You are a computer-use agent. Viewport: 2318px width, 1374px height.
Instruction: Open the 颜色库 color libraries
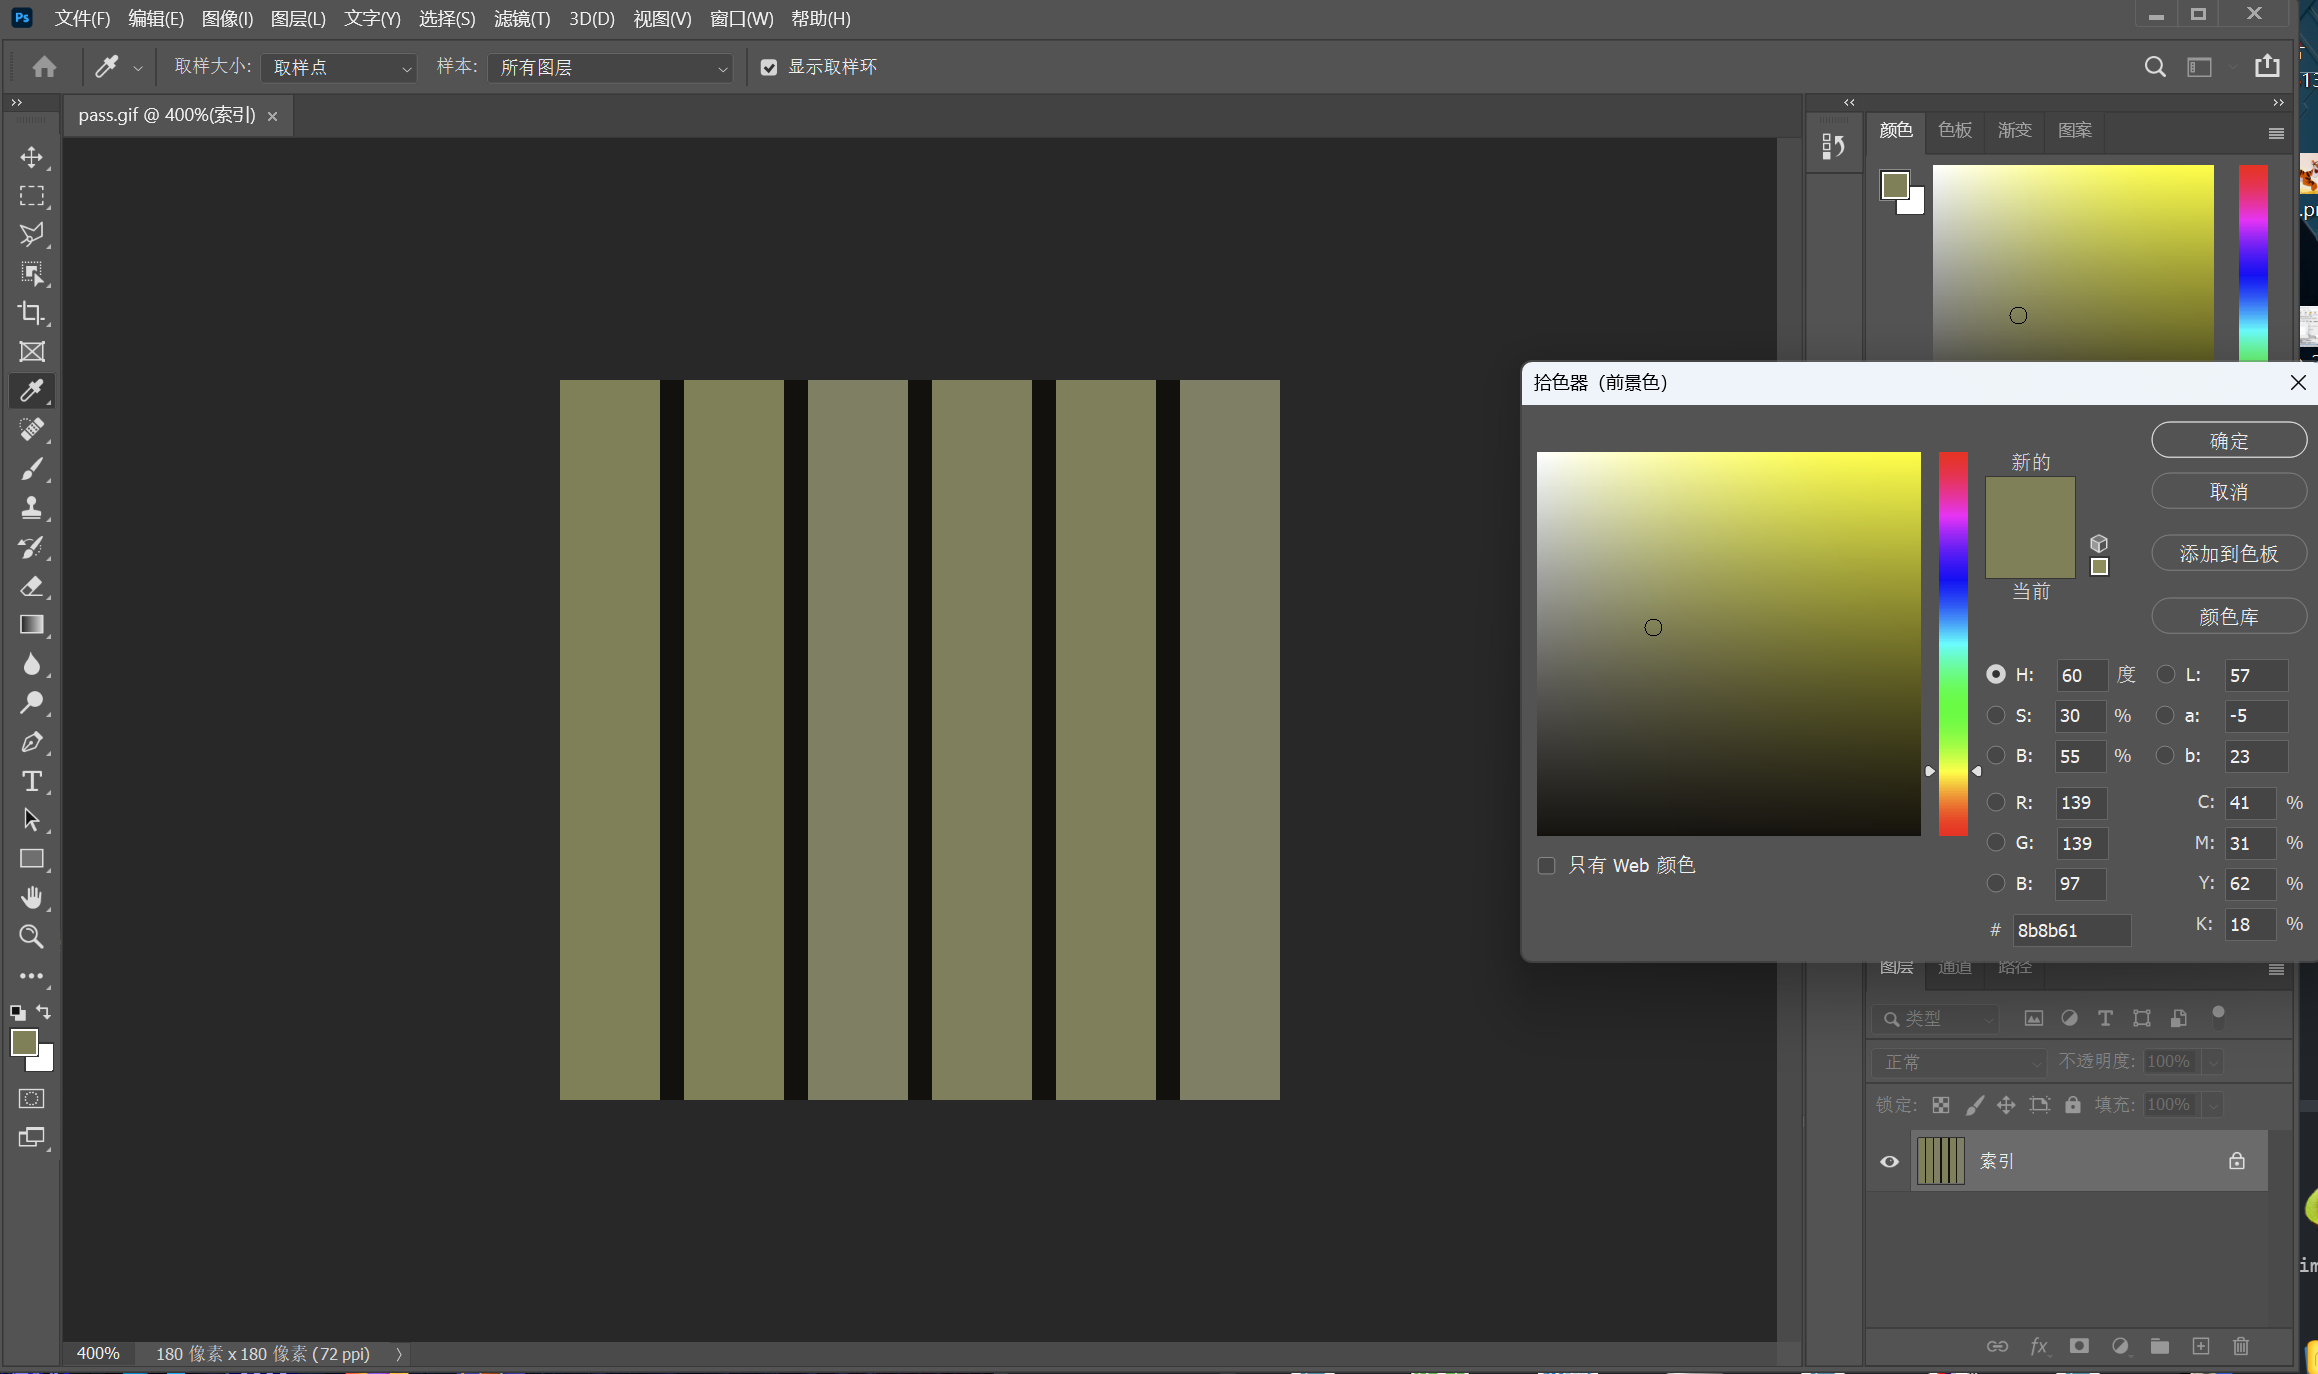pyautogui.click(x=2229, y=617)
